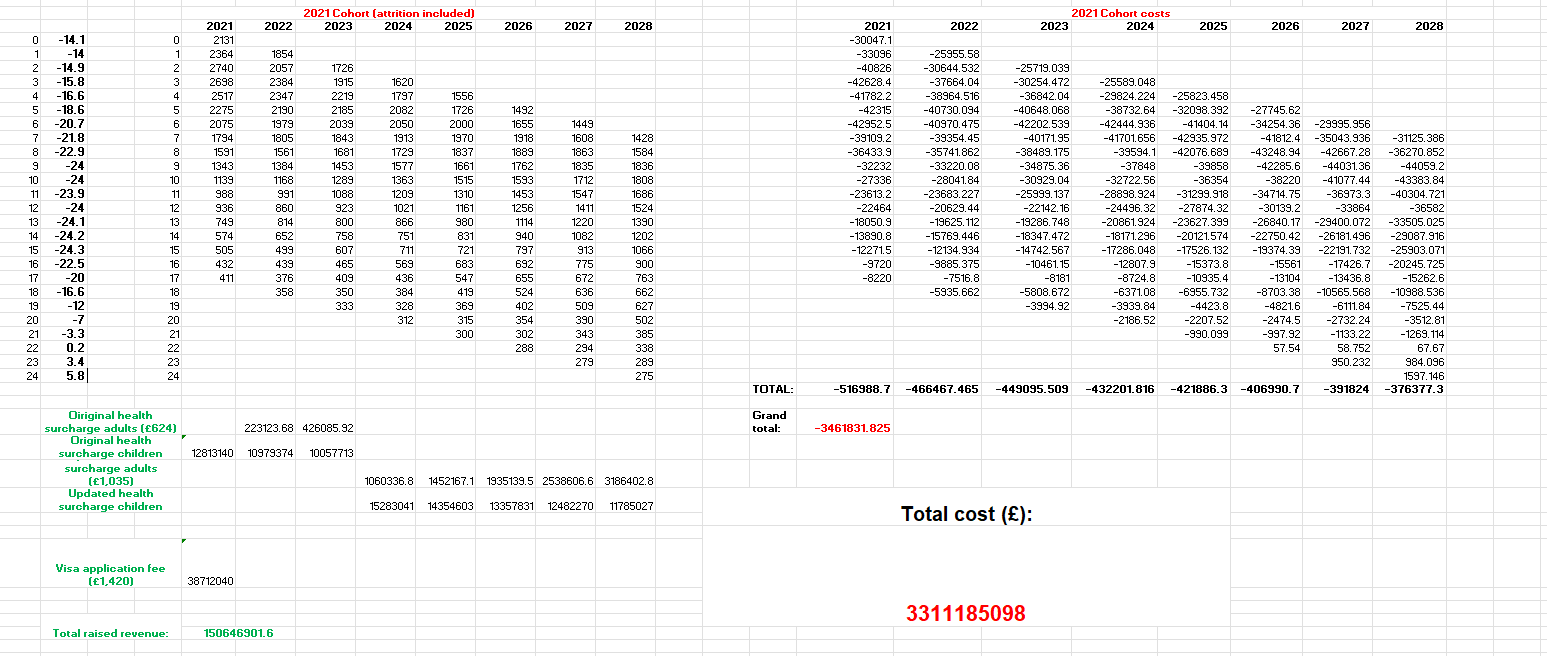Select the cohort cell 275
1547x656 pixels.
(x=644, y=376)
